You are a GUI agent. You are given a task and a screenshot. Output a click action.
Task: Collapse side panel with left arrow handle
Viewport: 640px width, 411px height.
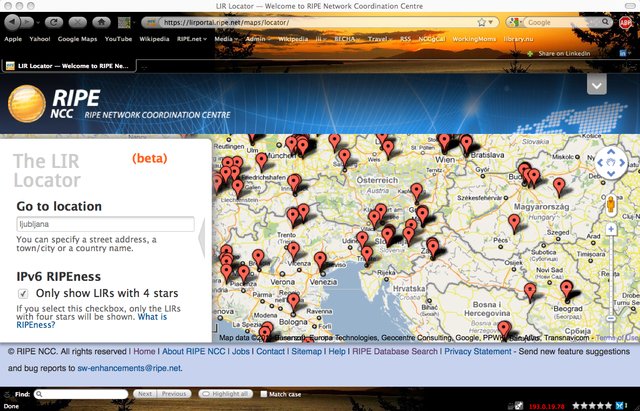click(x=202, y=238)
